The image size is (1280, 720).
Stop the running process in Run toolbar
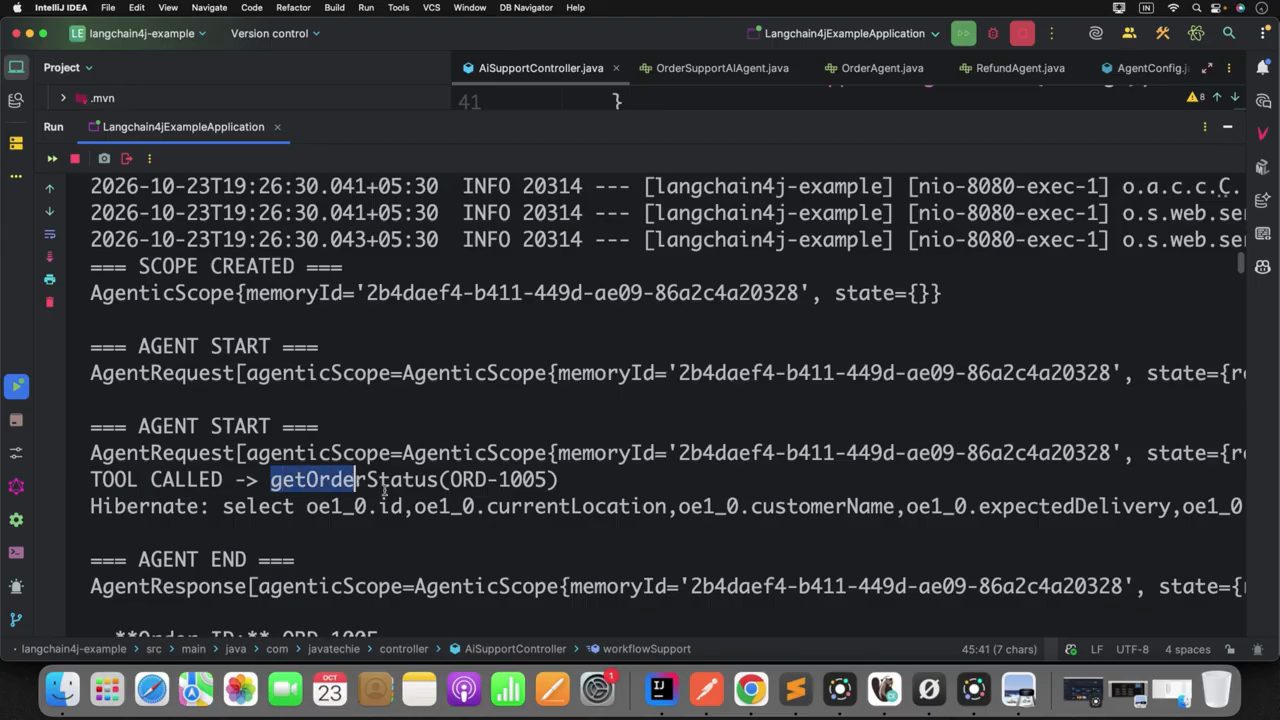point(75,158)
